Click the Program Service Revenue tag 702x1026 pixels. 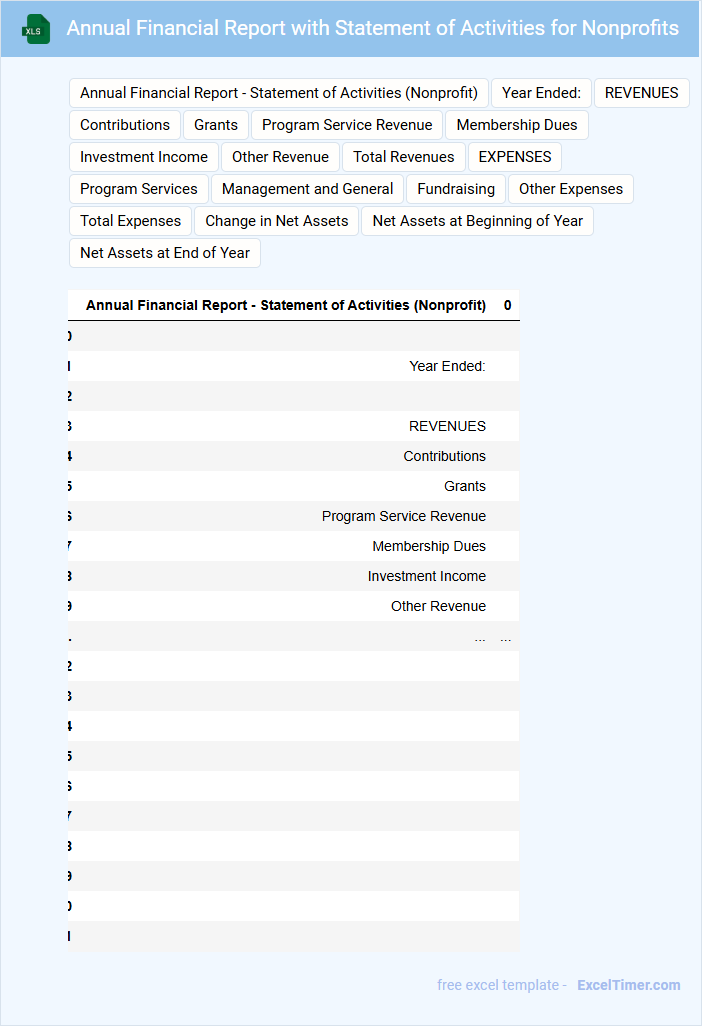pyautogui.click(x=347, y=125)
